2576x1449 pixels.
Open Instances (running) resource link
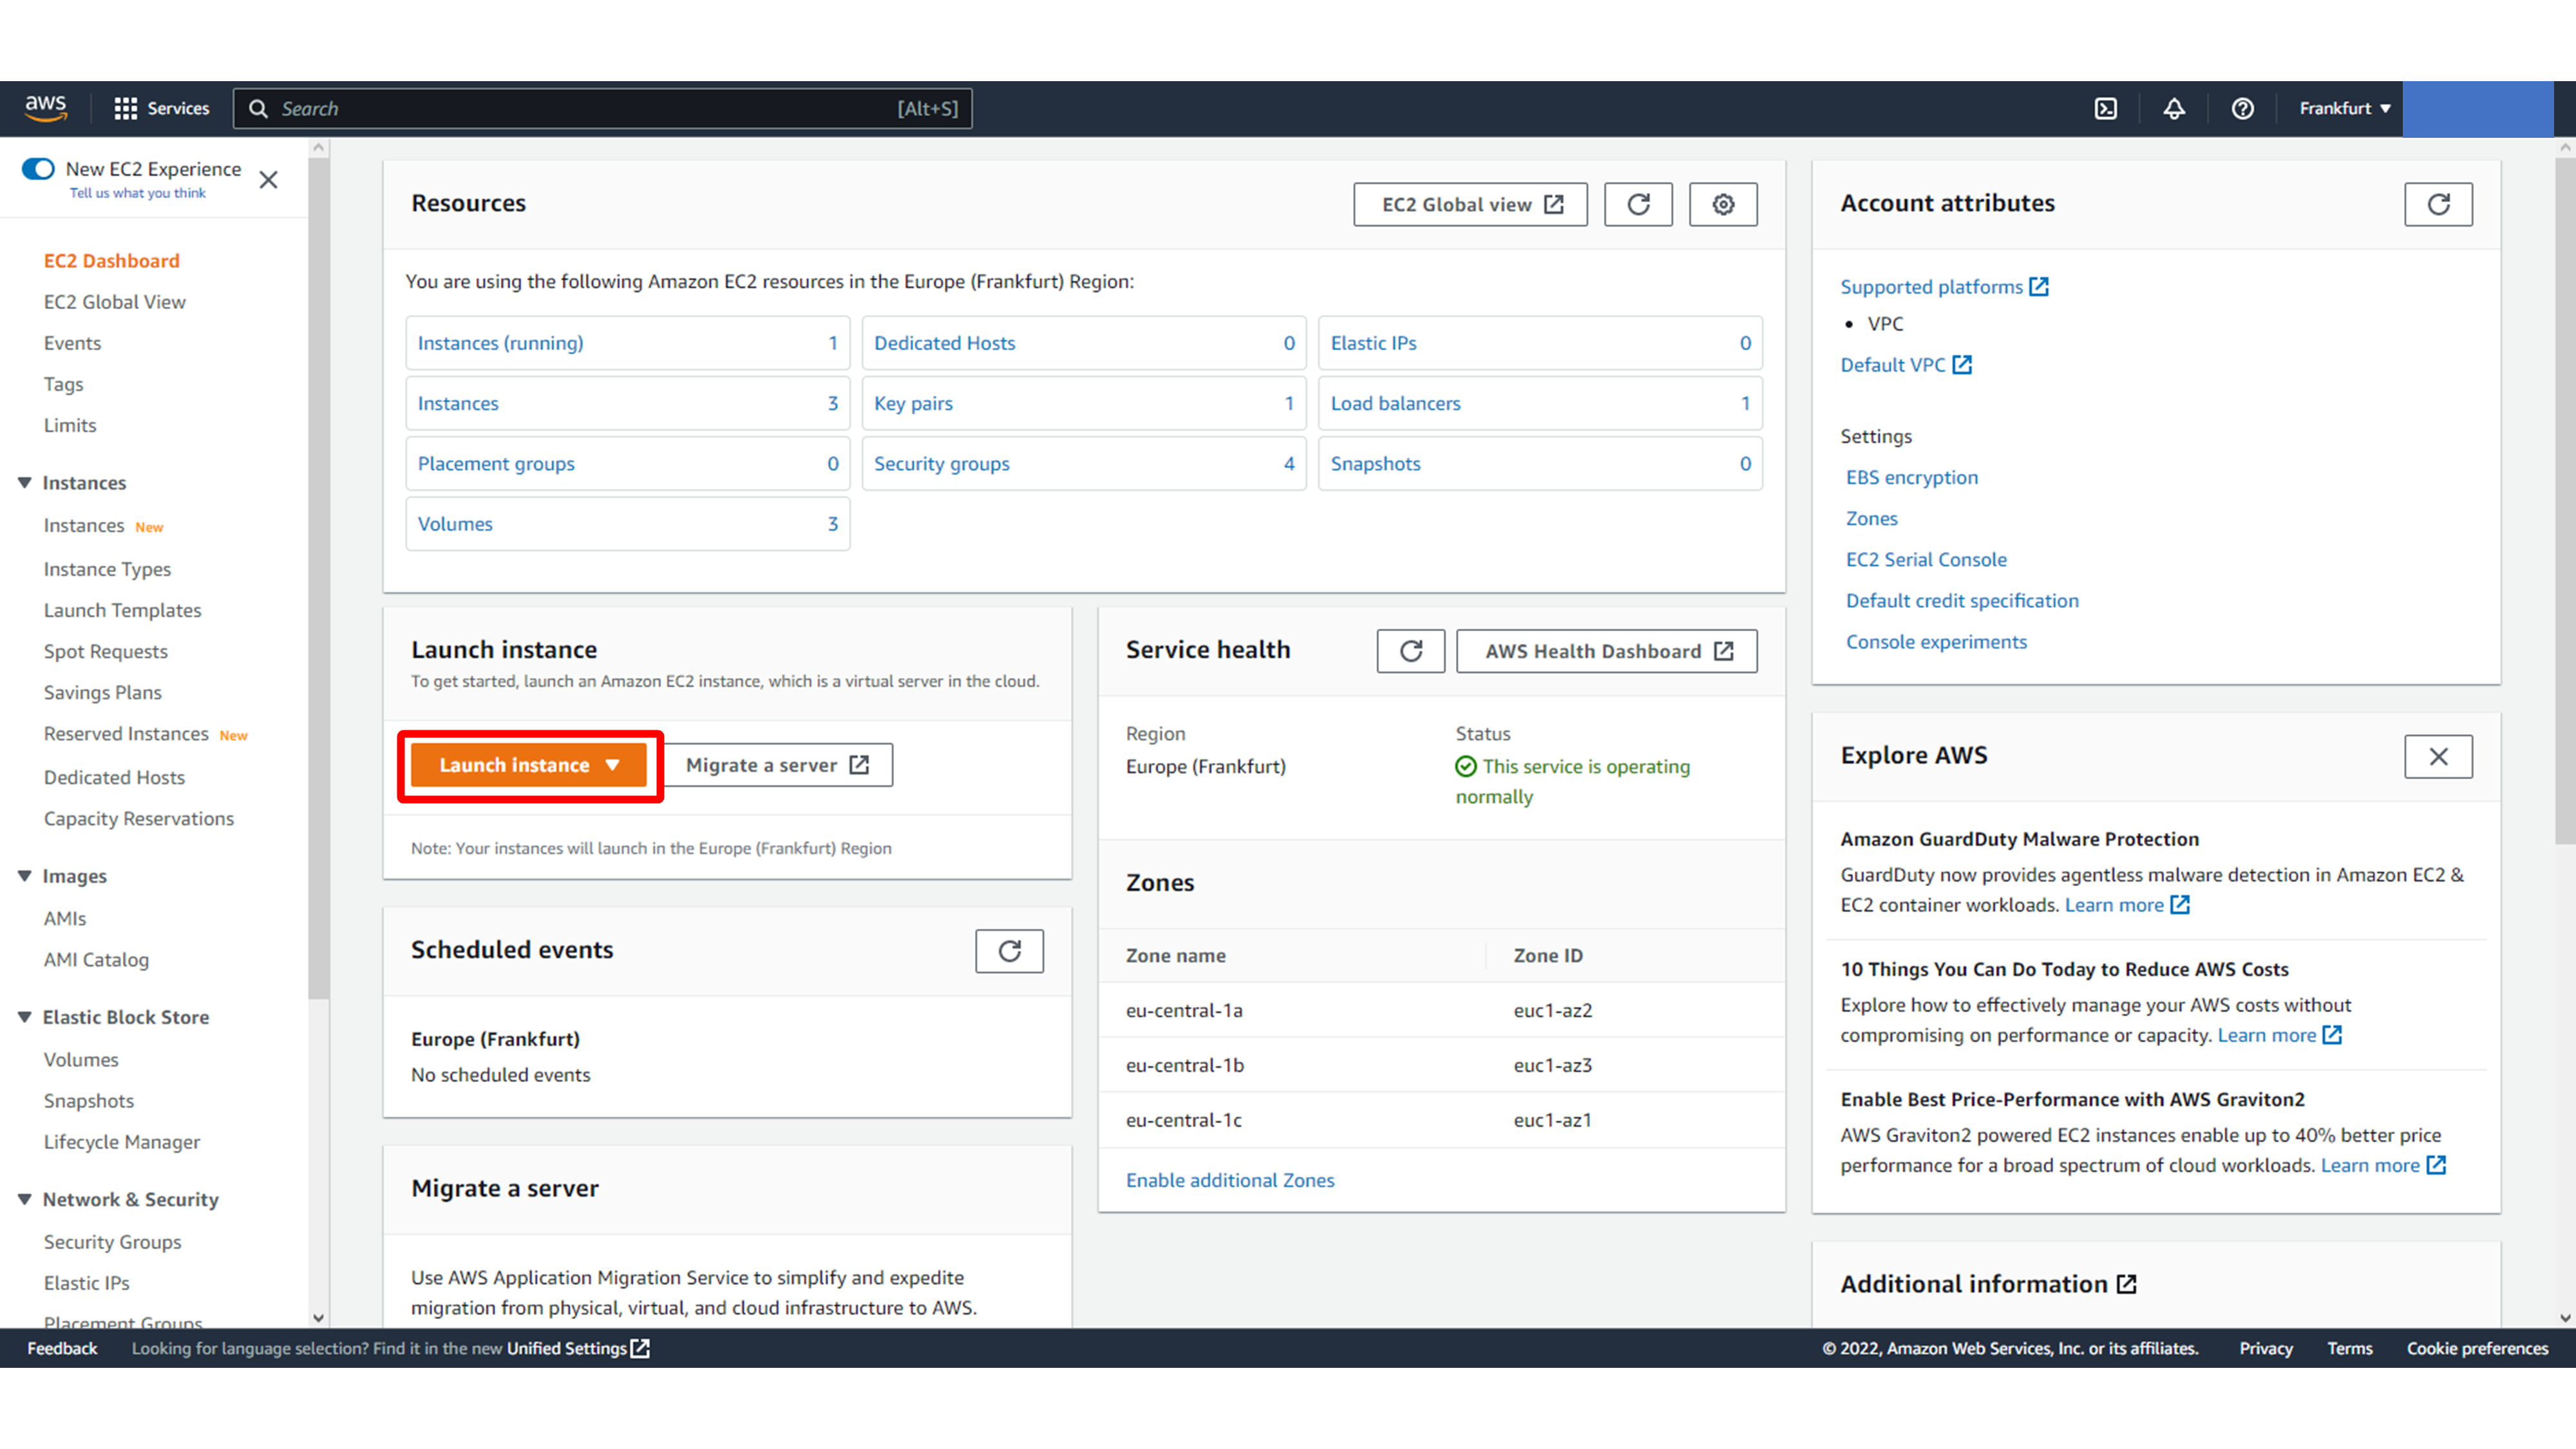click(x=500, y=343)
